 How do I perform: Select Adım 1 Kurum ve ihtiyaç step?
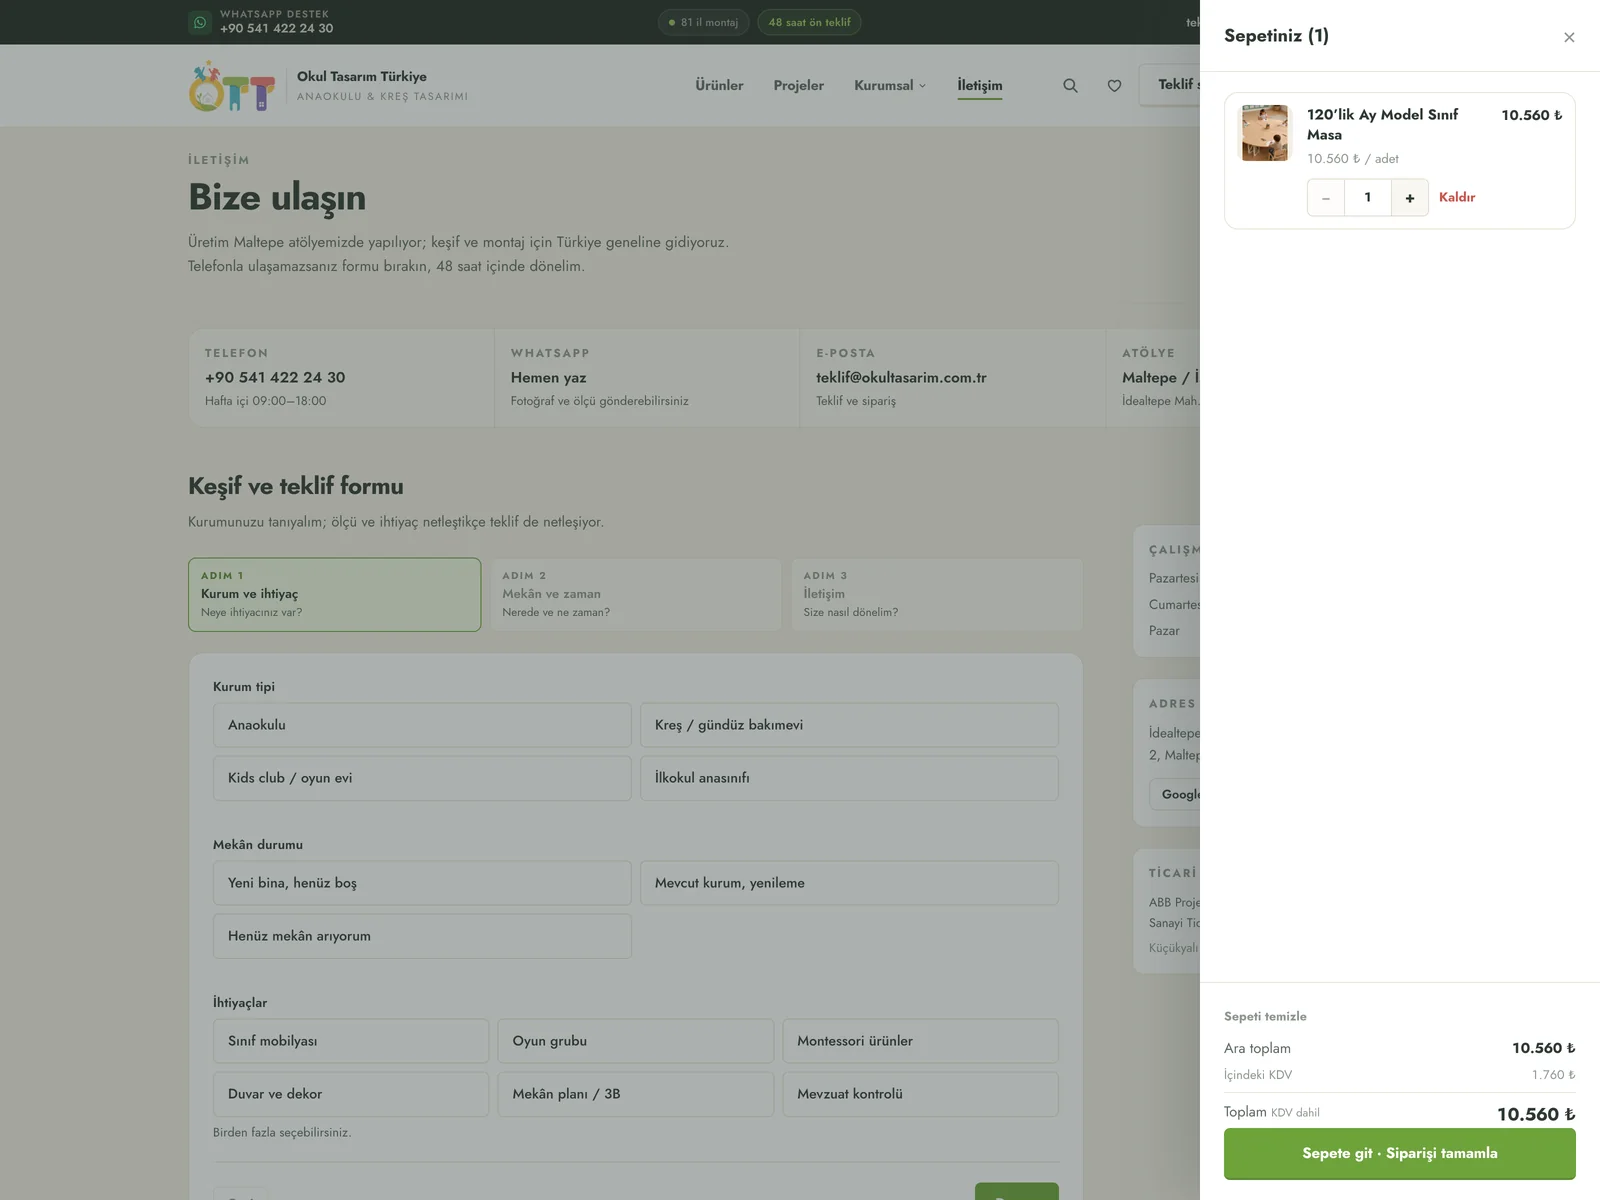[334, 594]
